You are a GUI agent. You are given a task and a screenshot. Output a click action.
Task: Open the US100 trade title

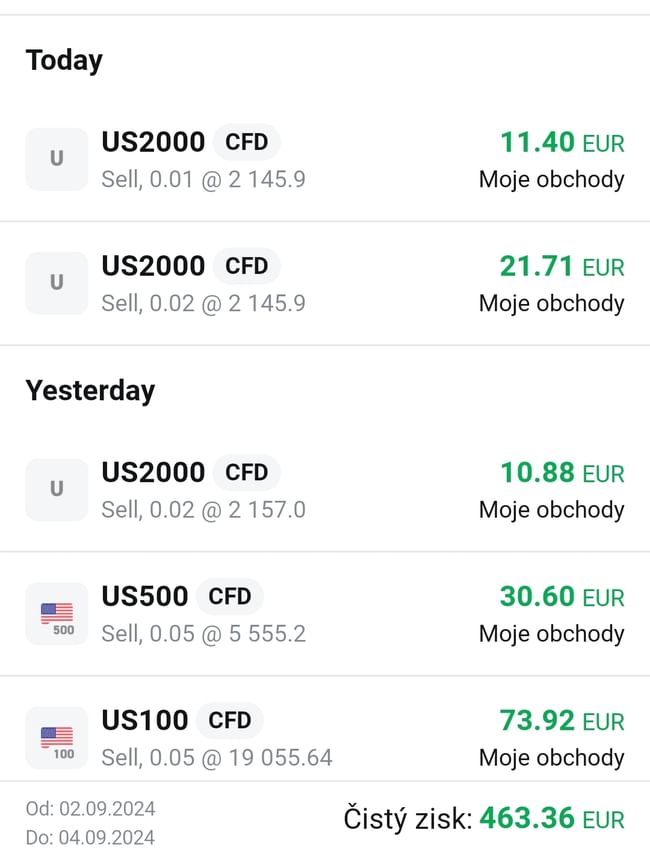pyautogui.click(x=145, y=720)
